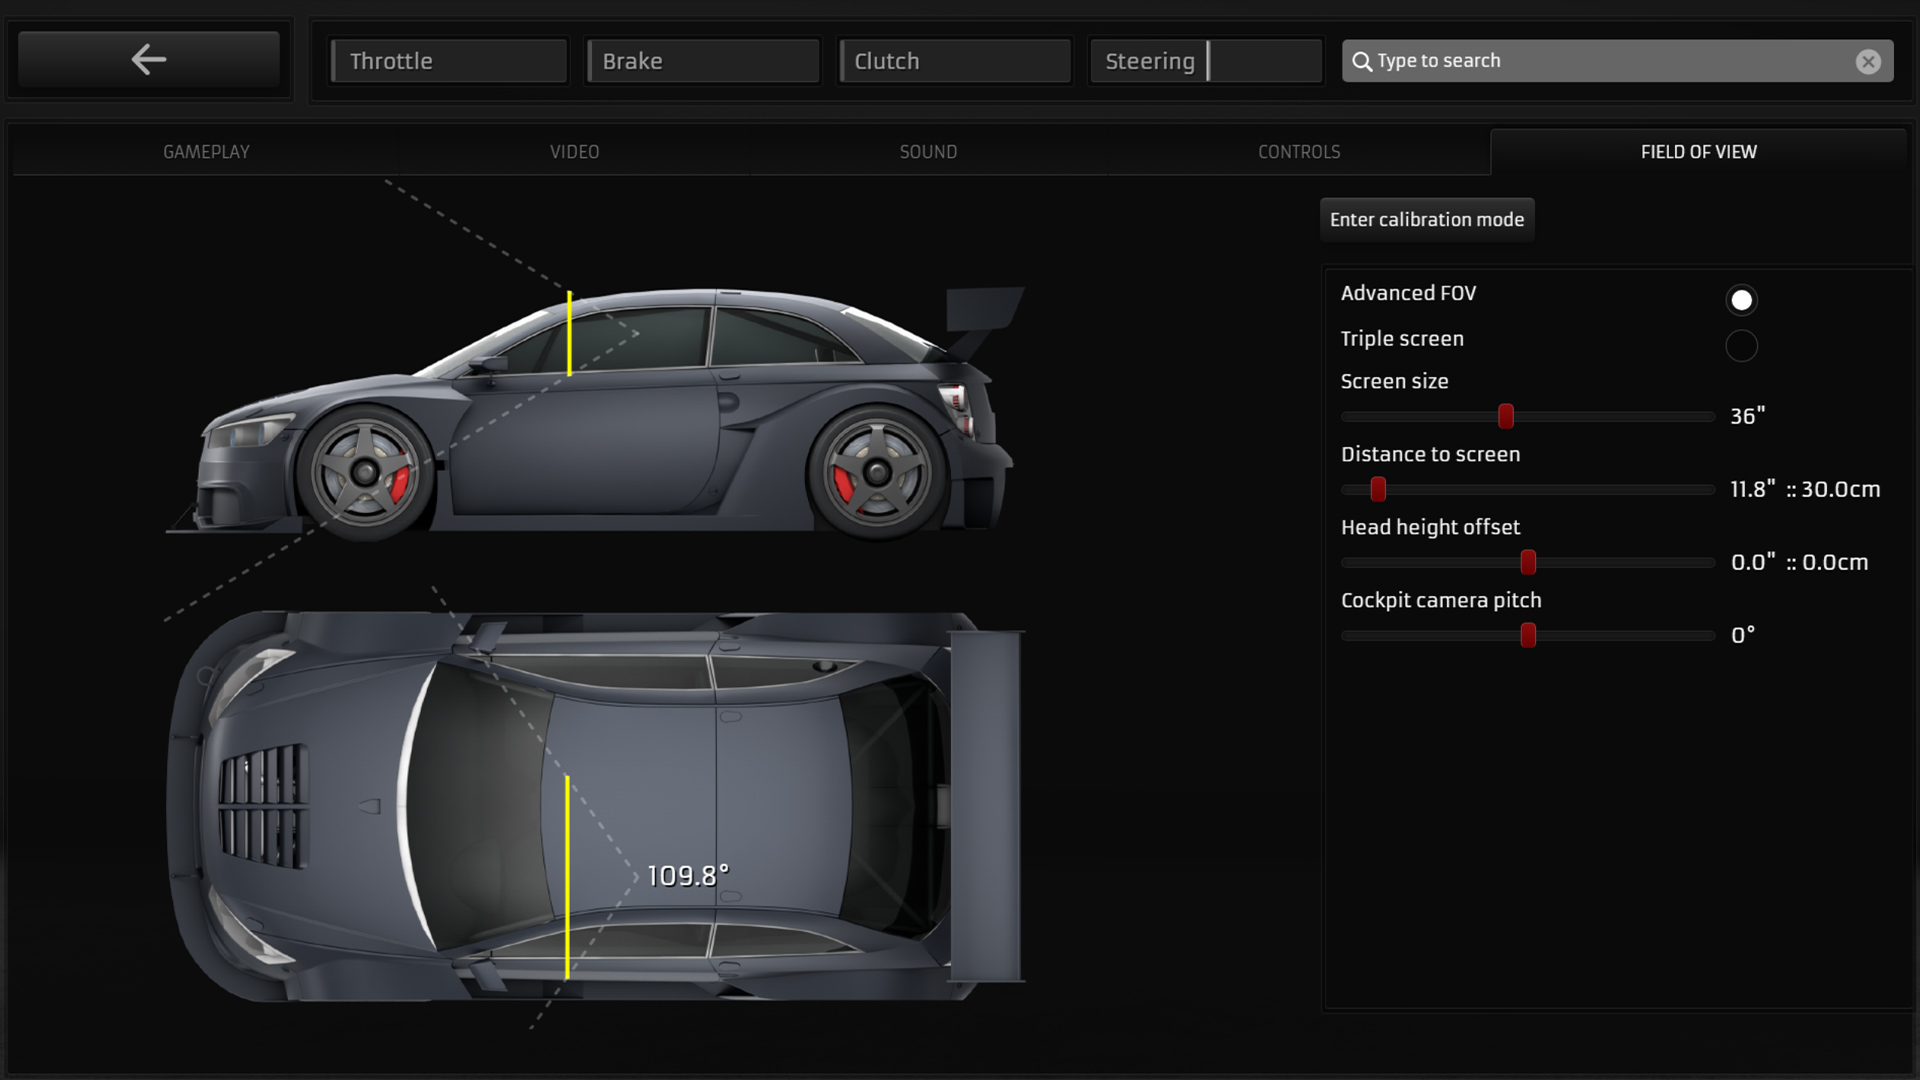Click the Clutch input box
Screen dimensions: 1920x1080
click(x=954, y=60)
